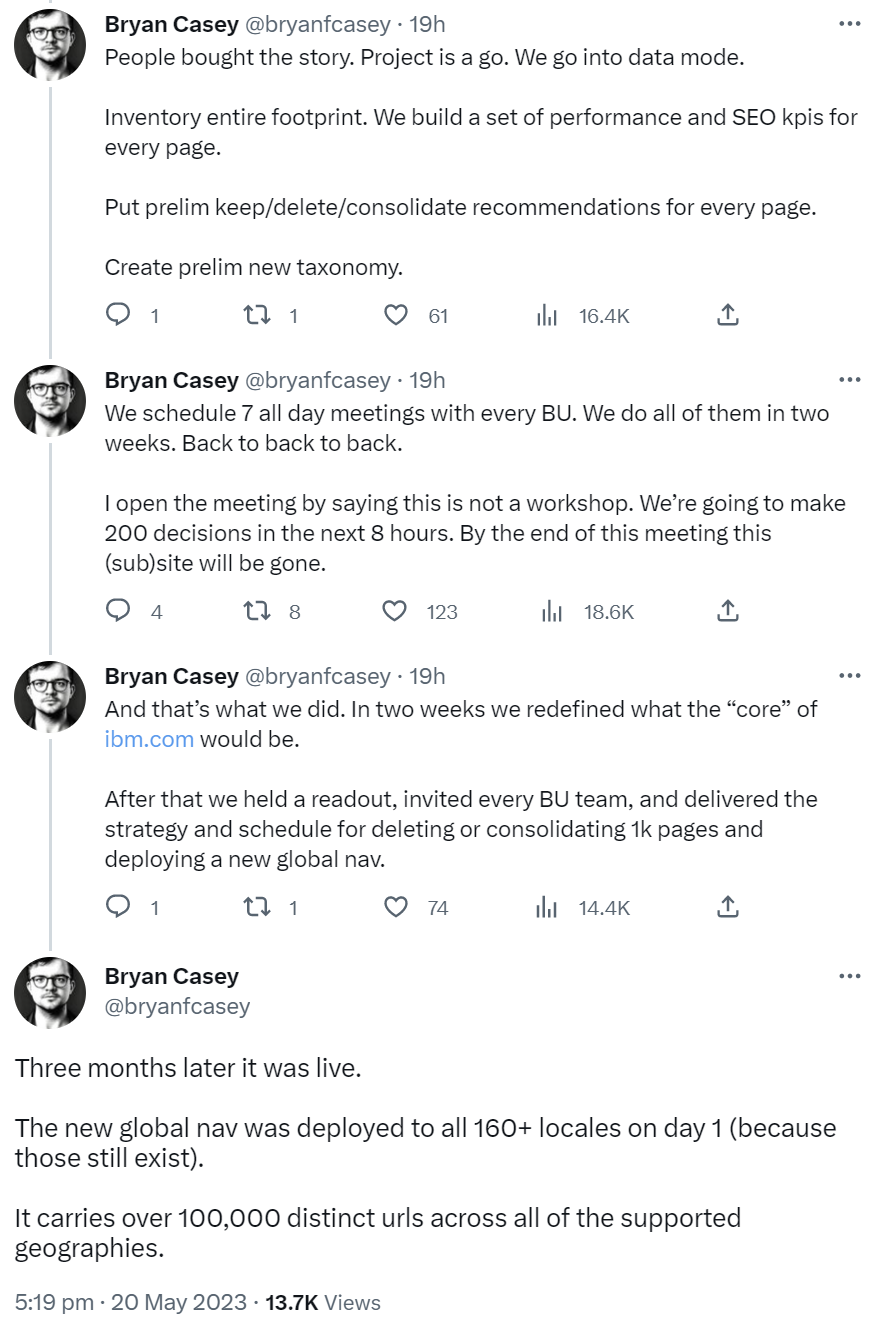Click Bryan Casey's avatar on the final tweet
Screen dimensions: 870x1341
pyautogui.click(x=49, y=992)
